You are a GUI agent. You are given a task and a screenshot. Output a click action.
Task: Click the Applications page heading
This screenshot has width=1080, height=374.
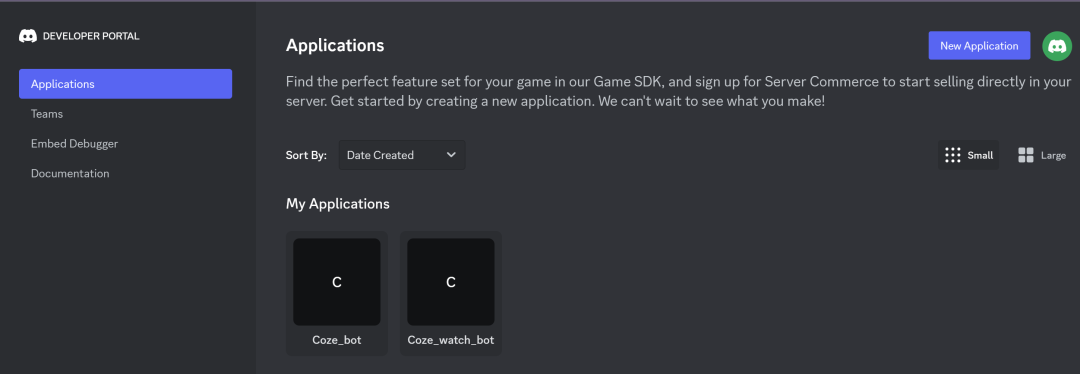point(335,45)
